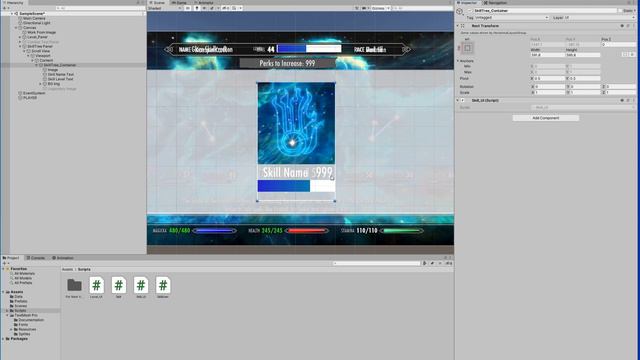
Task: Select EventSystem in the Hierarchy
Action: (x=32, y=93)
